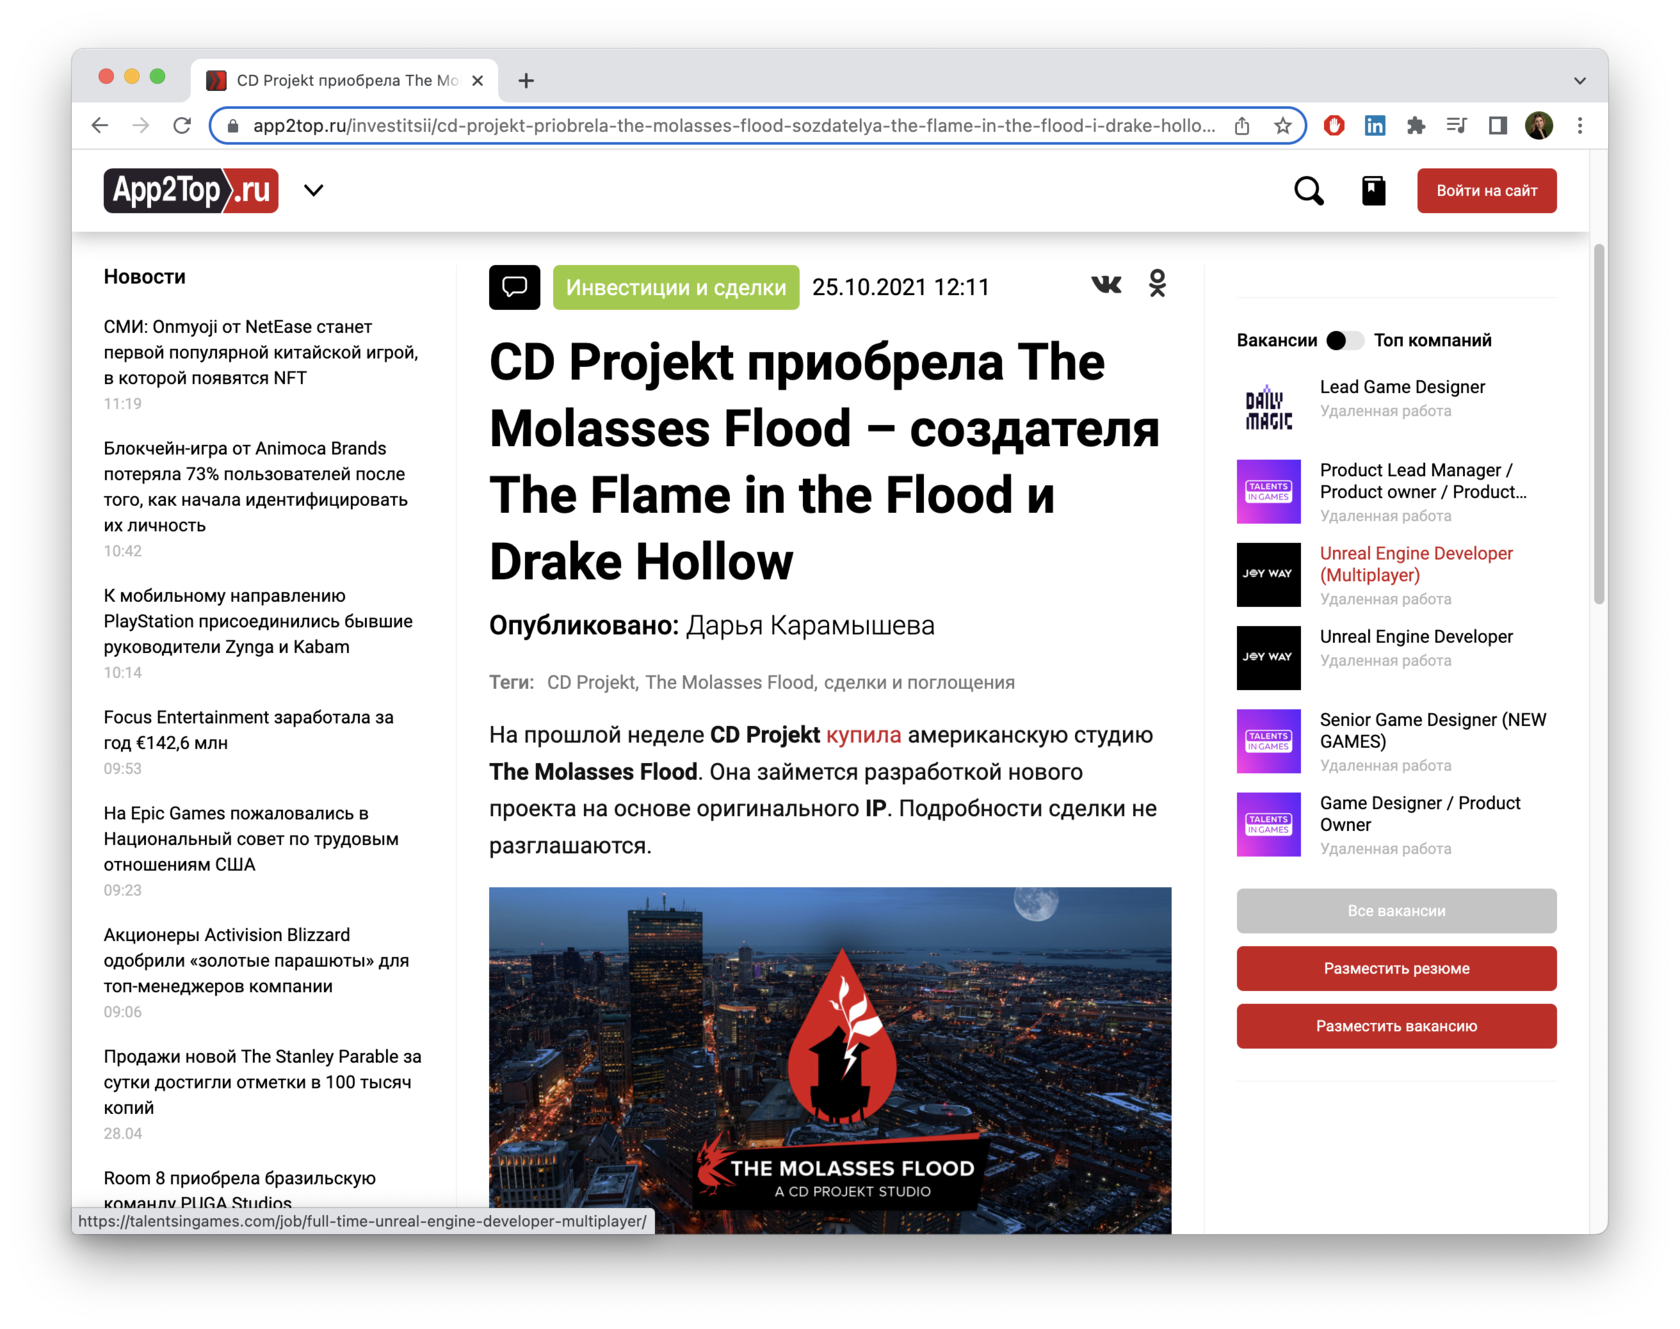Open Инвестиции и сделки category label
The width and height of the screenshot is (1680, 1329).
[x=676, y=288]
